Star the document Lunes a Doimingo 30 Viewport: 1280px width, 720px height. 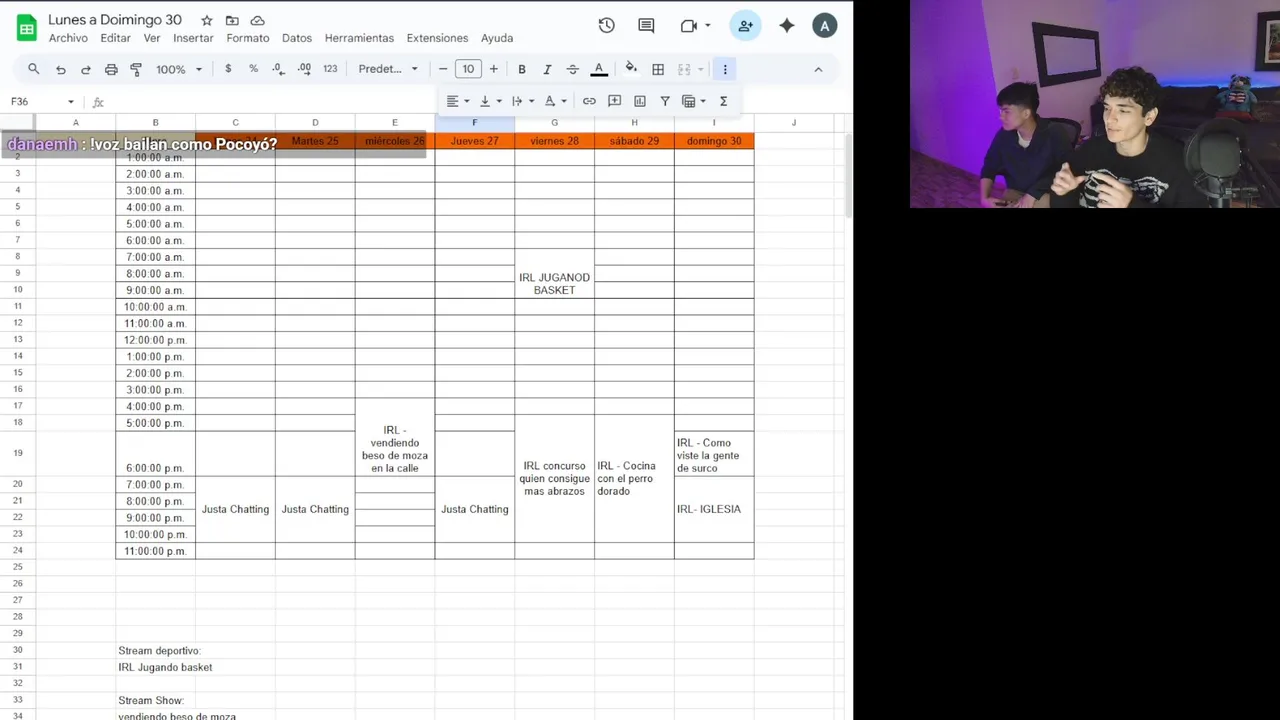pos(206,20)
